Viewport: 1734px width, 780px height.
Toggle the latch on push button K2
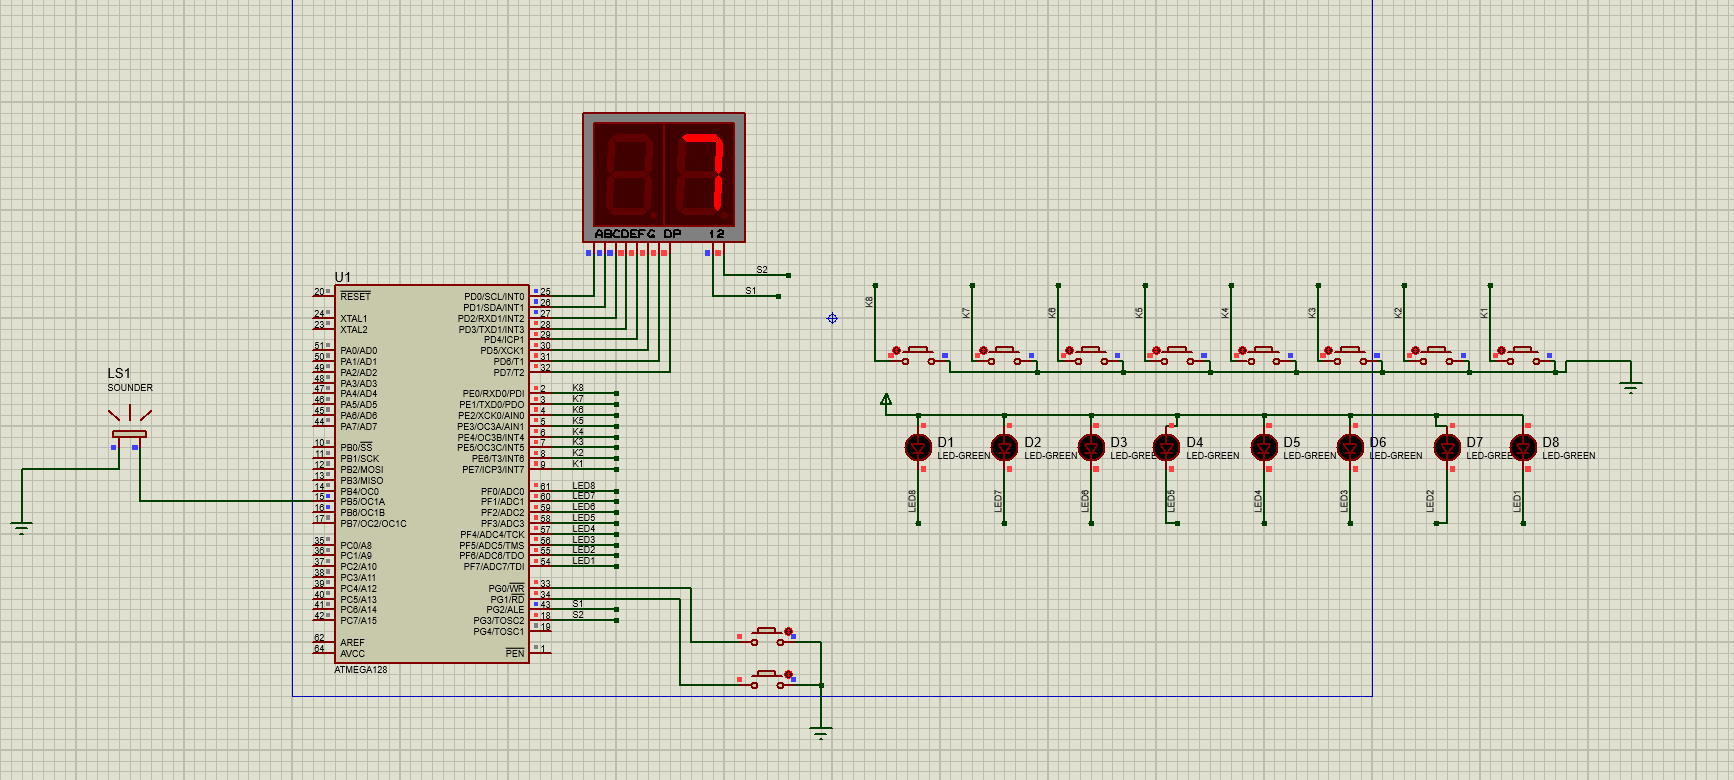pos(1415,350)
